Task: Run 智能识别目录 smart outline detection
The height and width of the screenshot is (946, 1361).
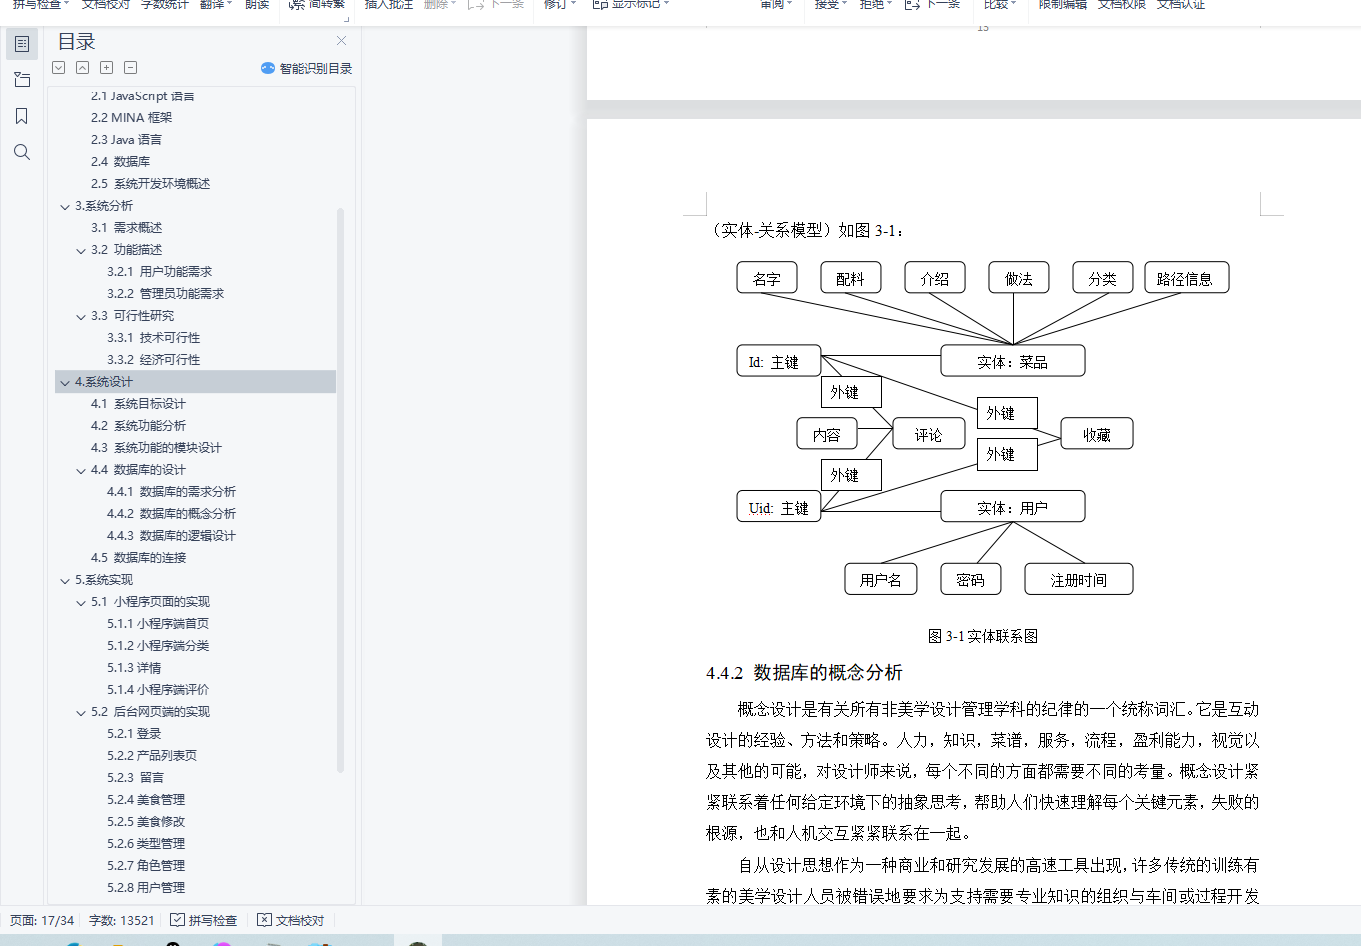Action: 306,68
